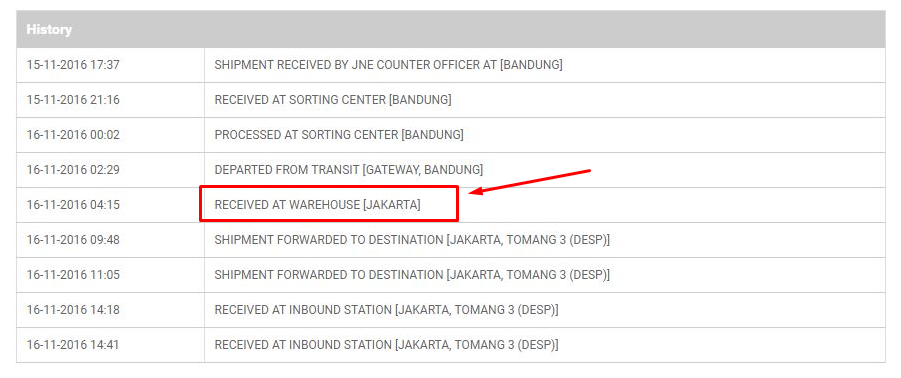
Task: Select the timestamp 16-11-2016 02:29
Action: (x=73, y=170)
